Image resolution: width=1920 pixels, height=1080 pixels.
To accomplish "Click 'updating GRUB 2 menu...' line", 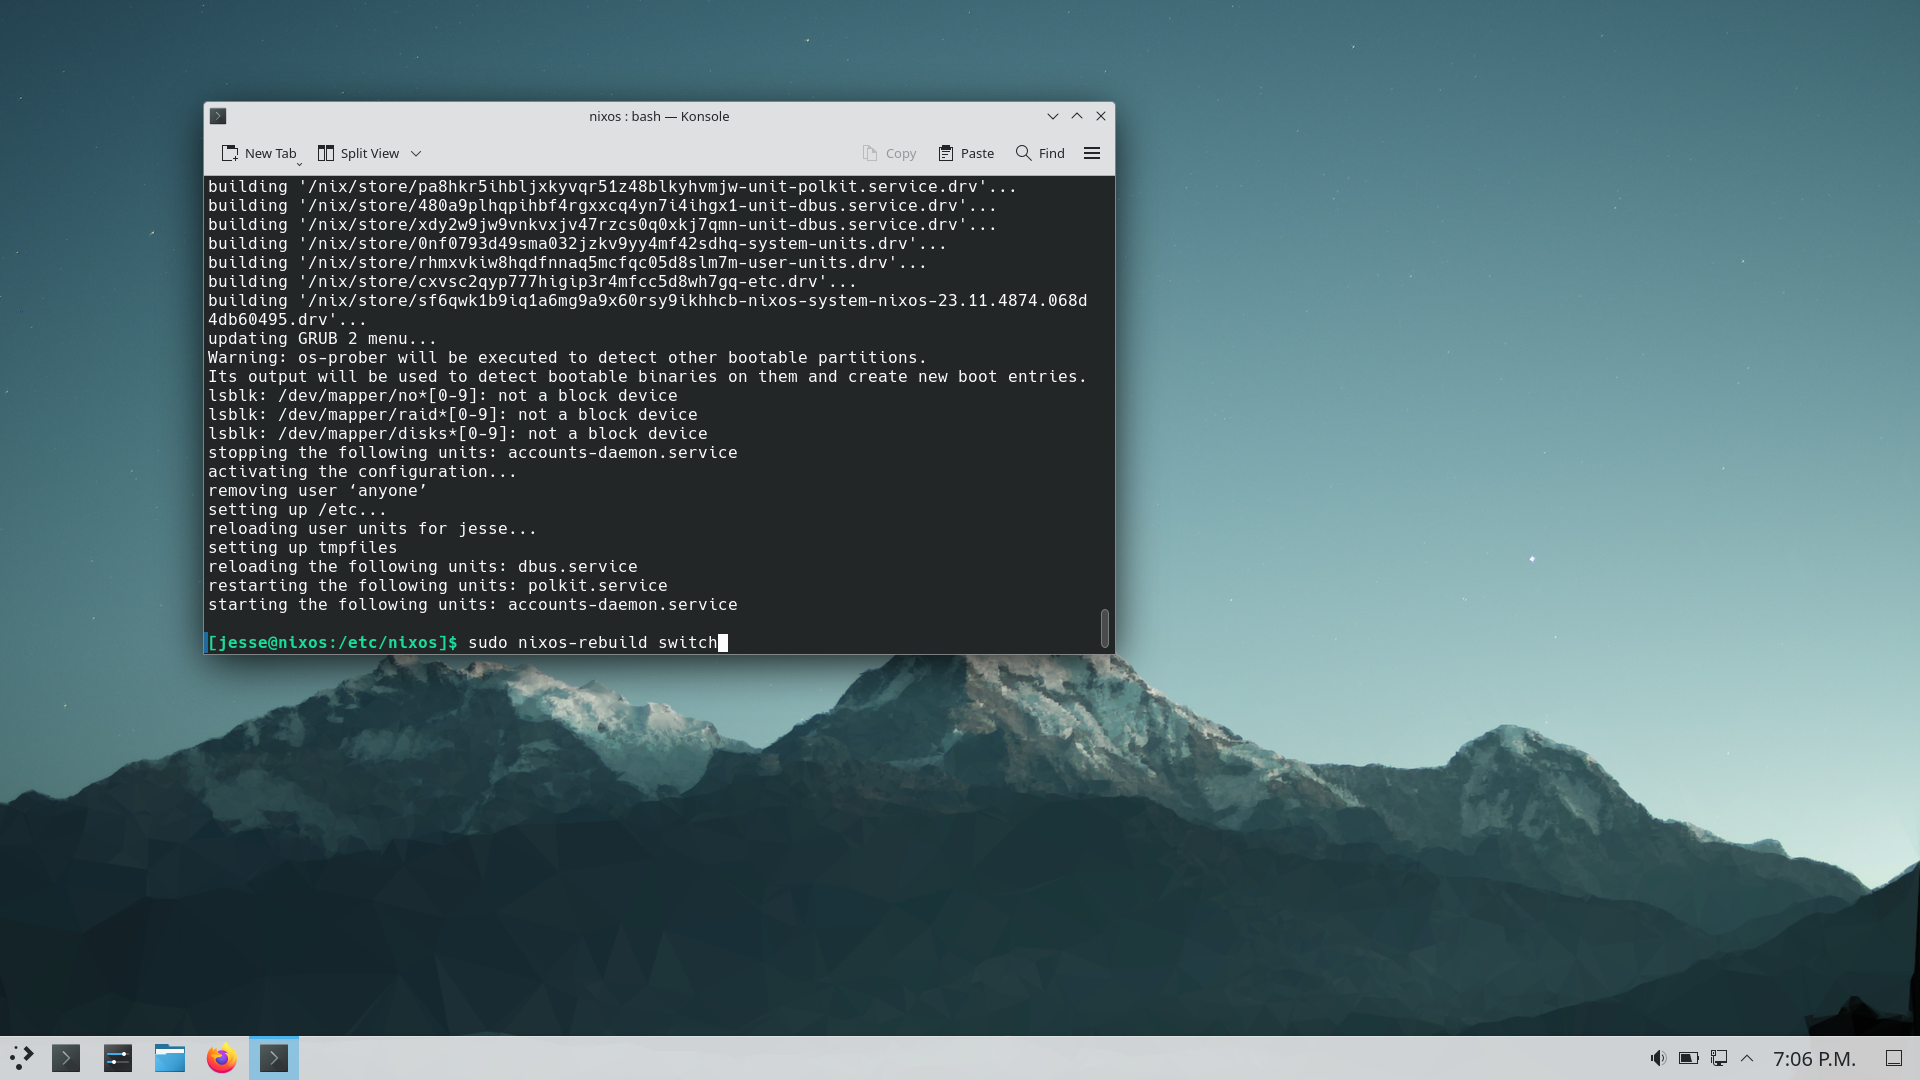I will (x=322, y=338).
